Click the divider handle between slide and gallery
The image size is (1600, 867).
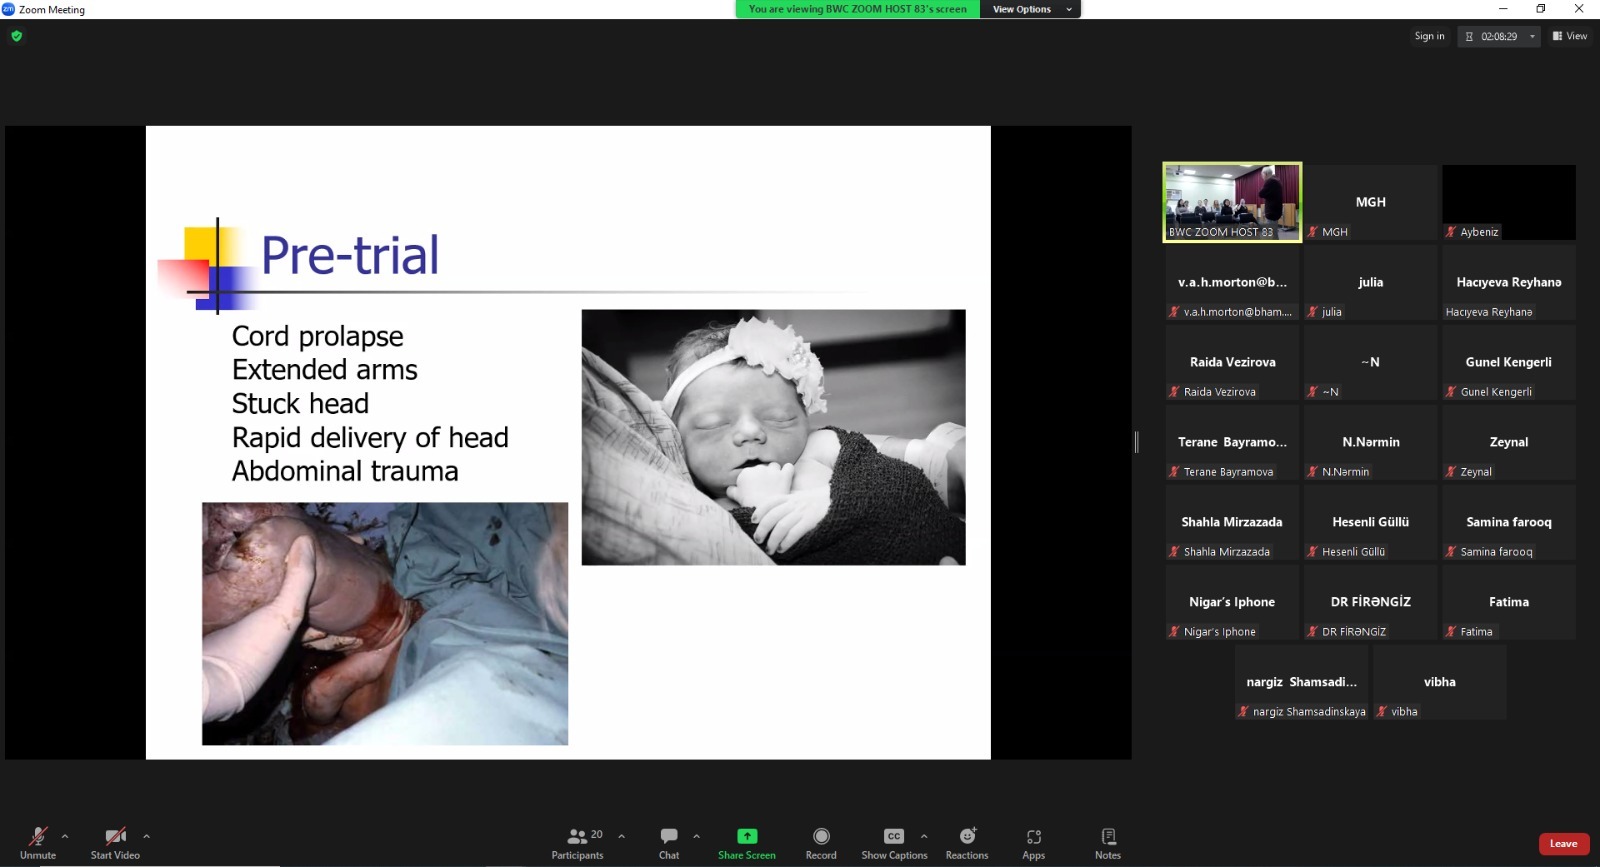[1136, 442]
